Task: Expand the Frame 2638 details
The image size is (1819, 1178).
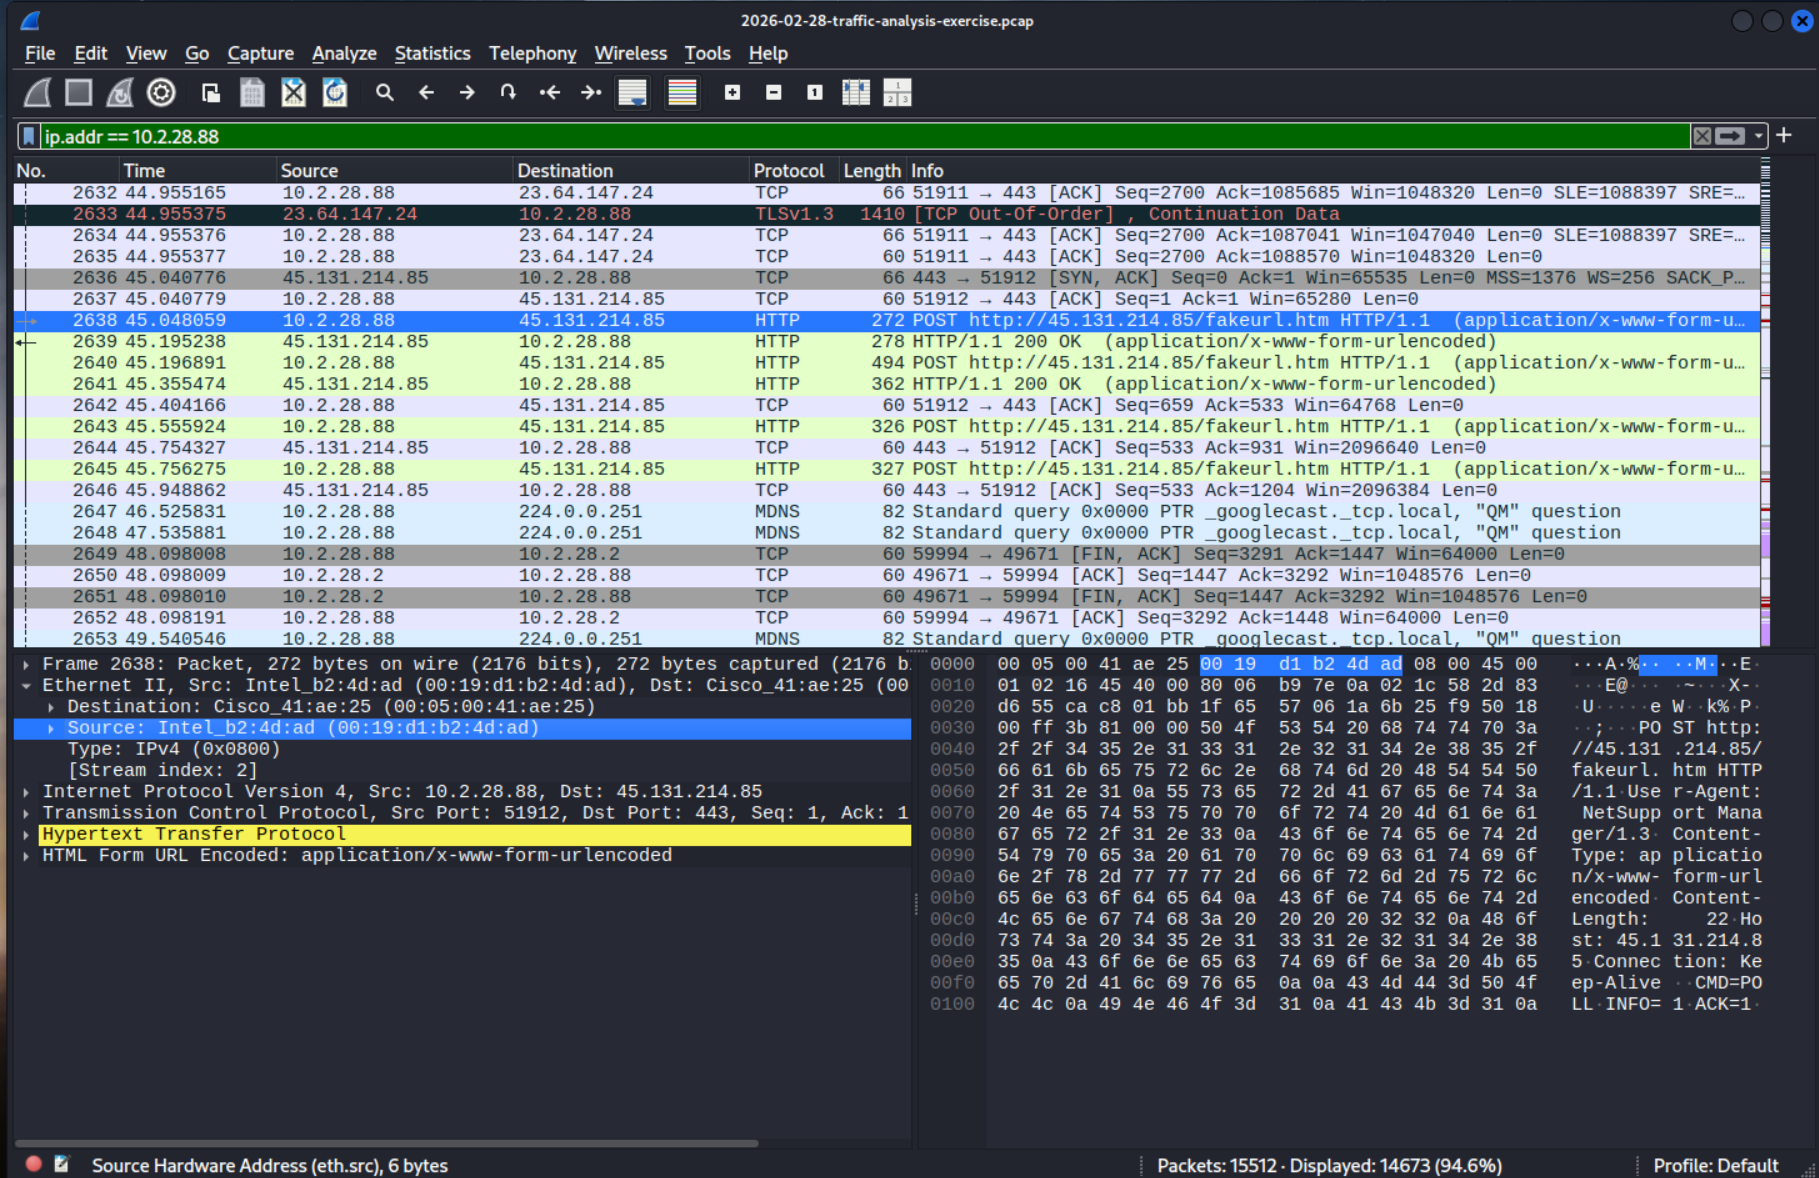Action: (26, 664)
